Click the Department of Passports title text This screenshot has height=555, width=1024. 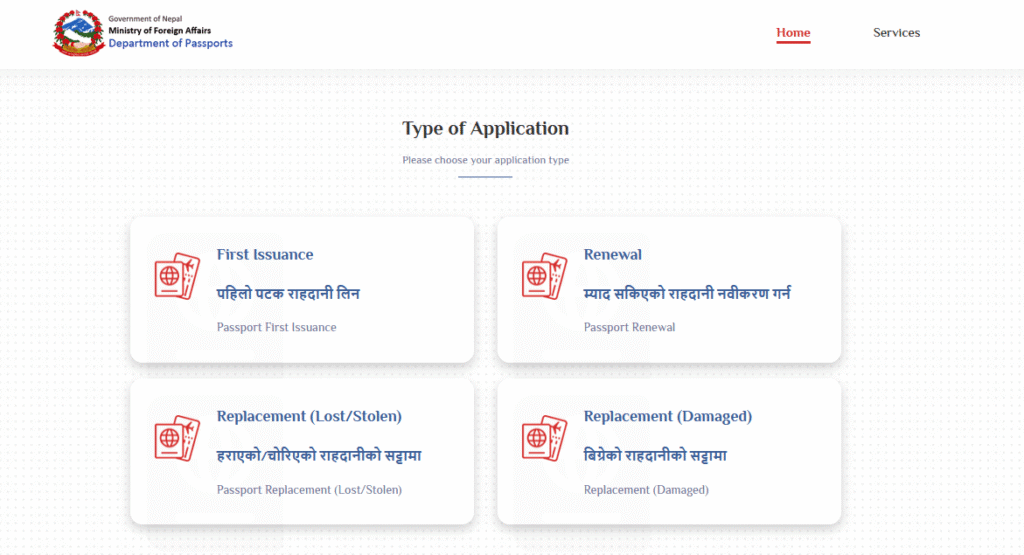pyautogui.click(x=171, y=44)
